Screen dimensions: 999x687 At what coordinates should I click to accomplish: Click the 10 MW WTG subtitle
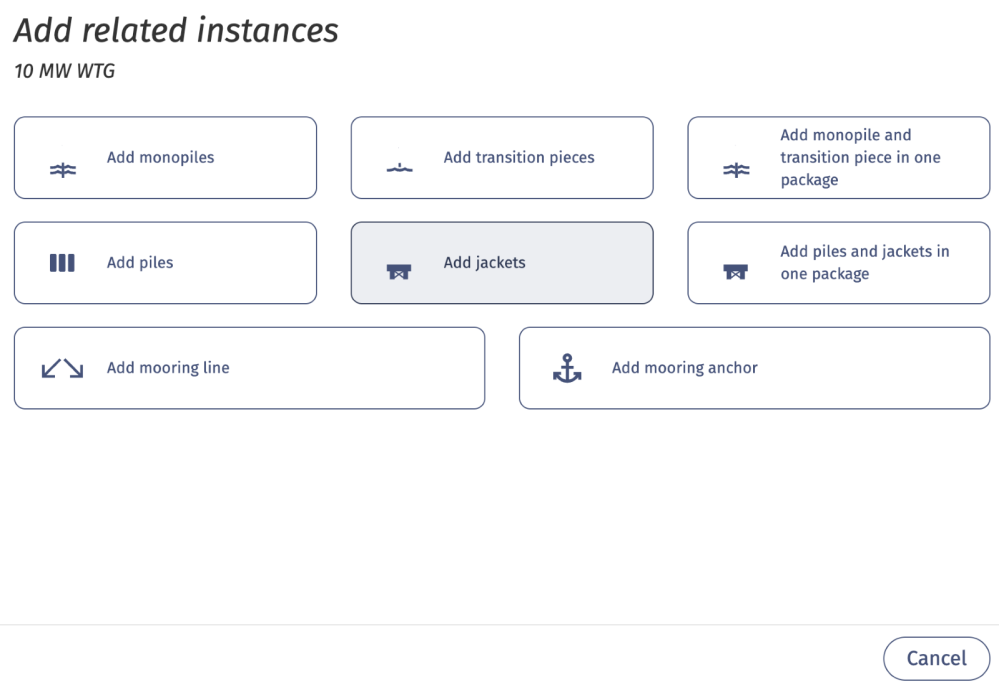64,71
